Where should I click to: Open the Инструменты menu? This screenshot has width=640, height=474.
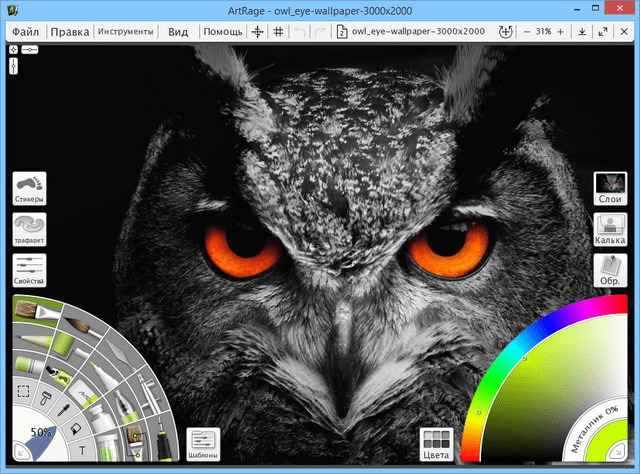(x=126, y=31)
